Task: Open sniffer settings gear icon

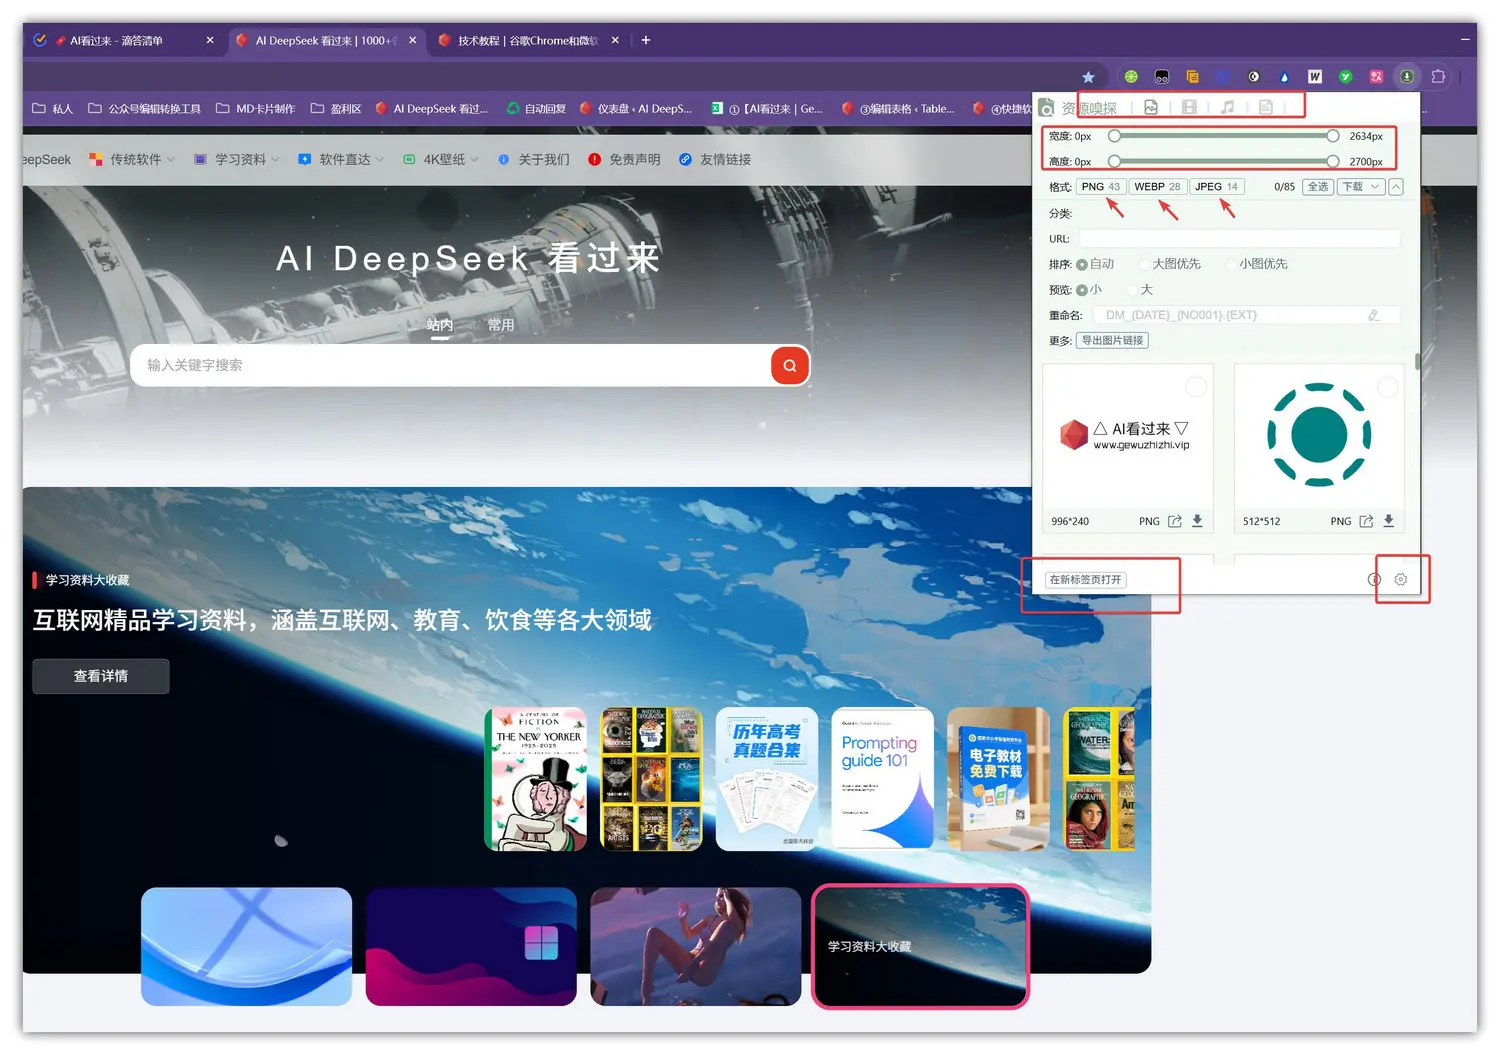Action: [1401, 580]
